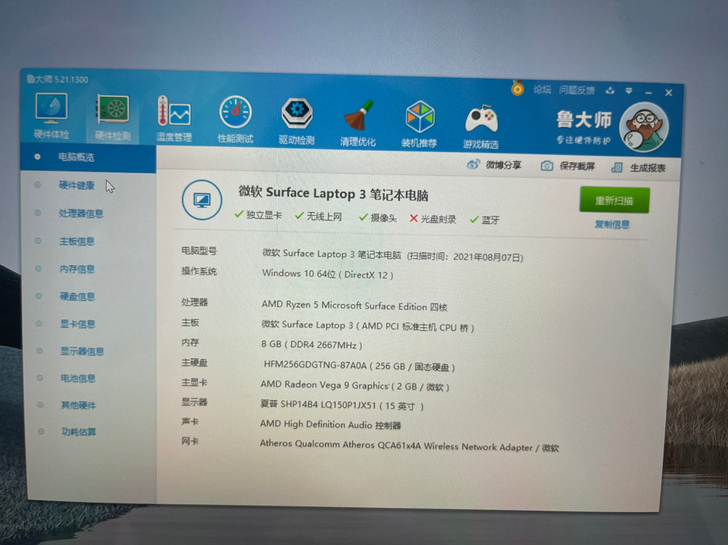This screenshot has height=545, width=728.
Task: Open 论坛 forum link
Action: pyautogui.click(x=542, y=89)
